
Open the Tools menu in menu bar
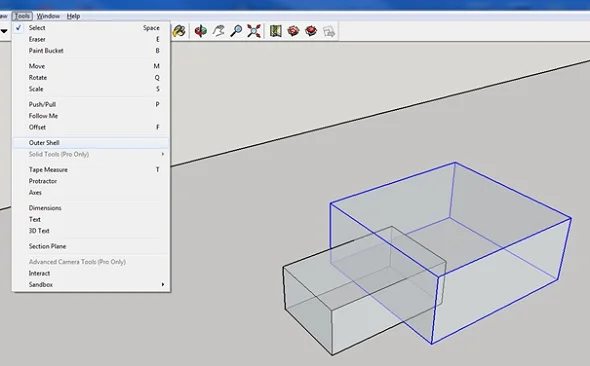click(x=22, y=16)
